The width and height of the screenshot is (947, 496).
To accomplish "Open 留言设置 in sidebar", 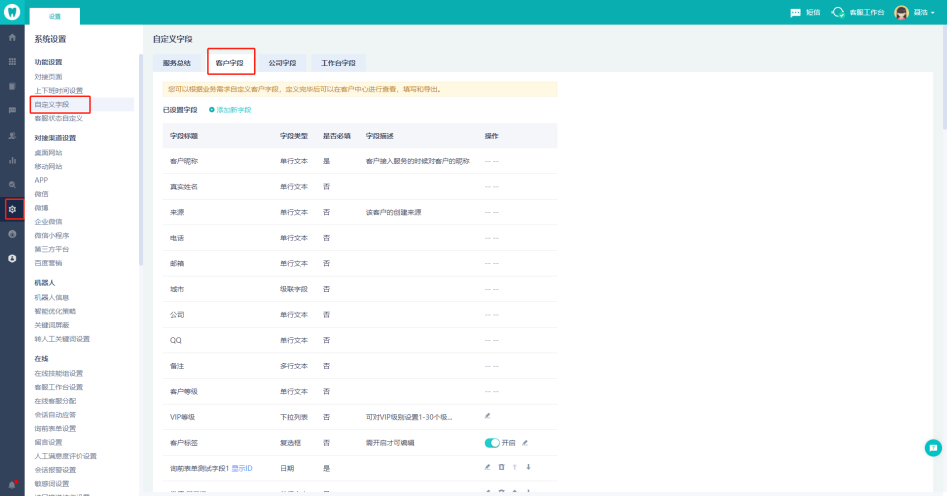I will tap(48, 442).
